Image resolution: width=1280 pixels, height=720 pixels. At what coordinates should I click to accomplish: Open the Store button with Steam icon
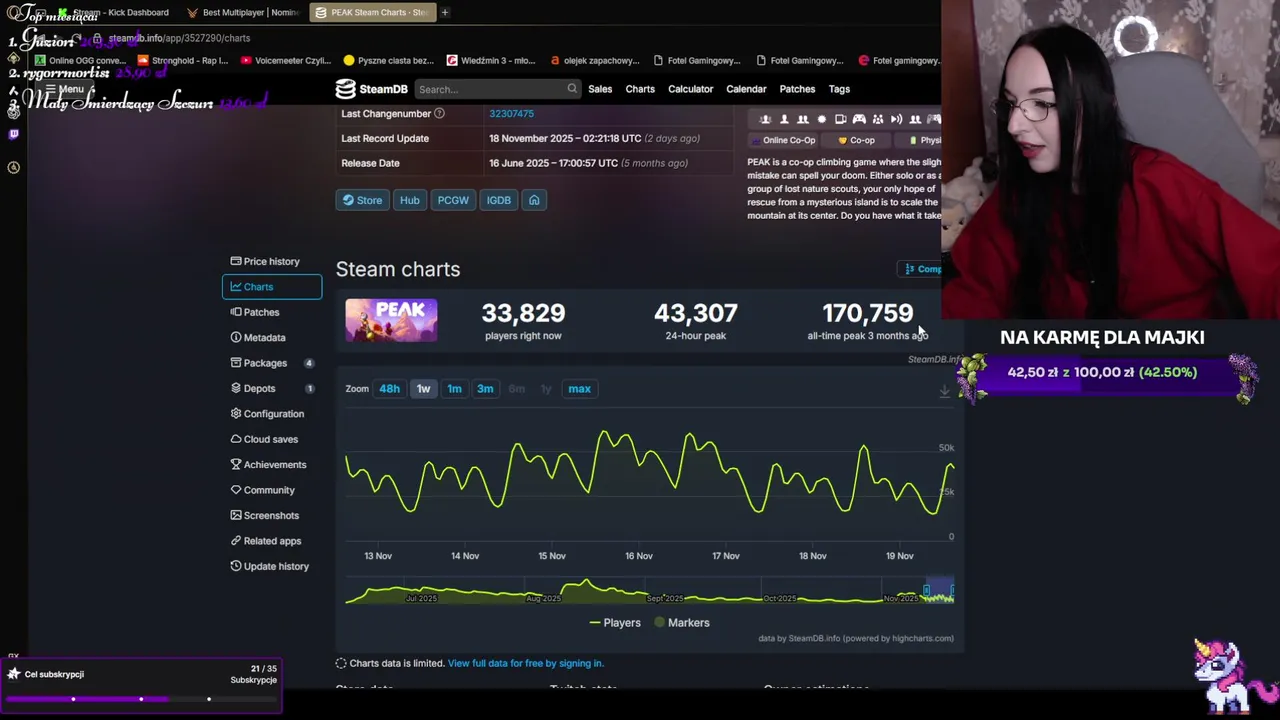(362, 200)
